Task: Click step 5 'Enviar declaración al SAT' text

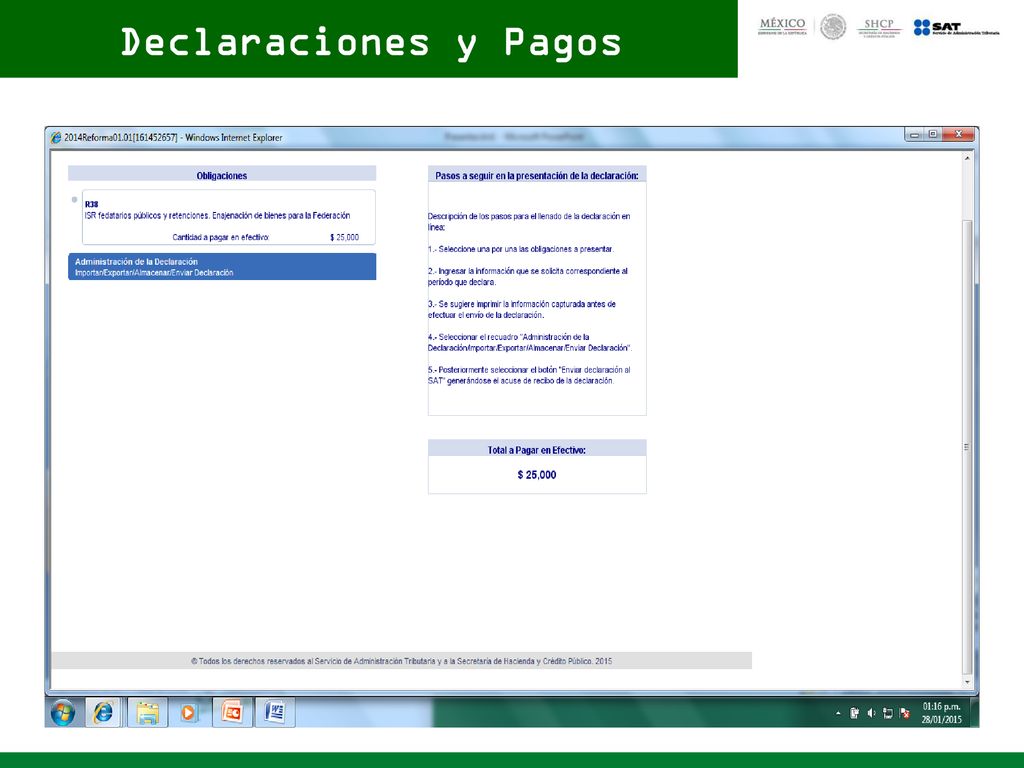Action: 529,375
